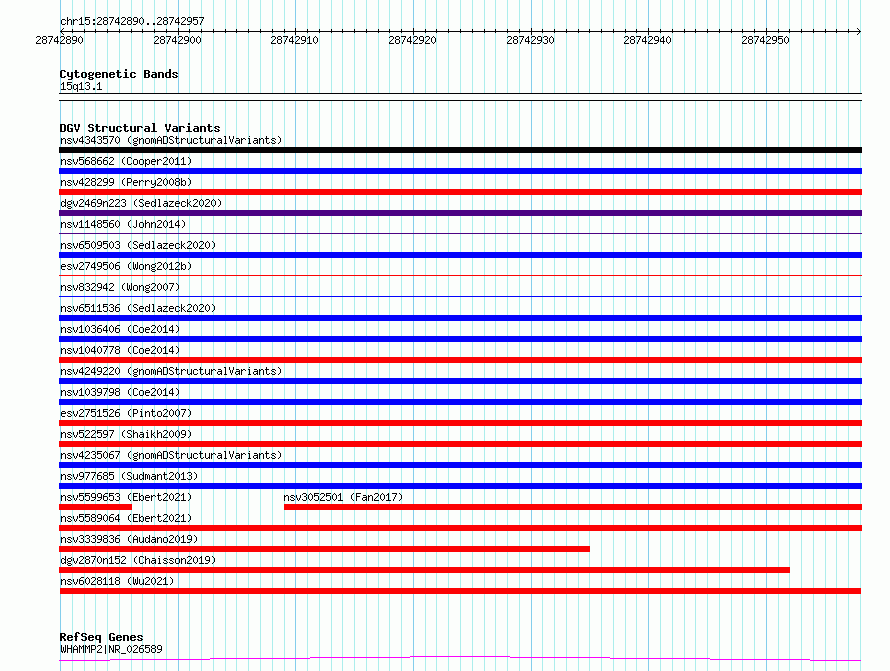Select the blue bar under nsv568662
This screenshot has width=890, height=671.
pos(460,171)
